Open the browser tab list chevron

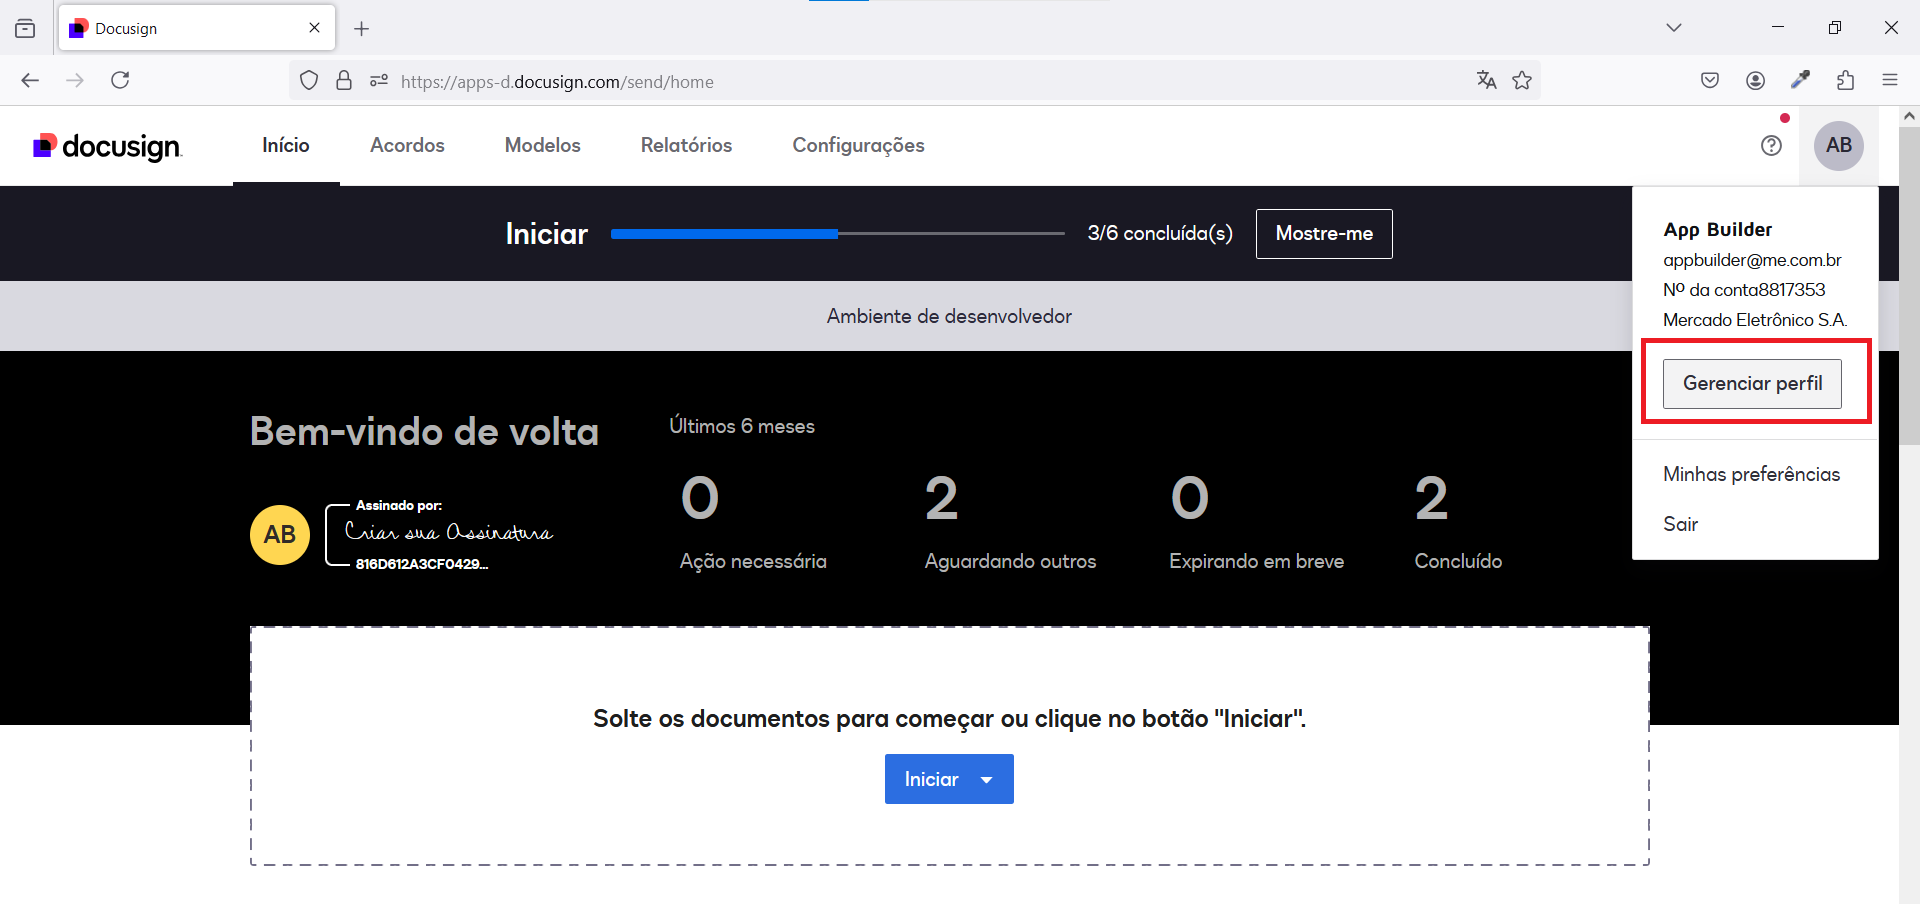pos(1673,28)
